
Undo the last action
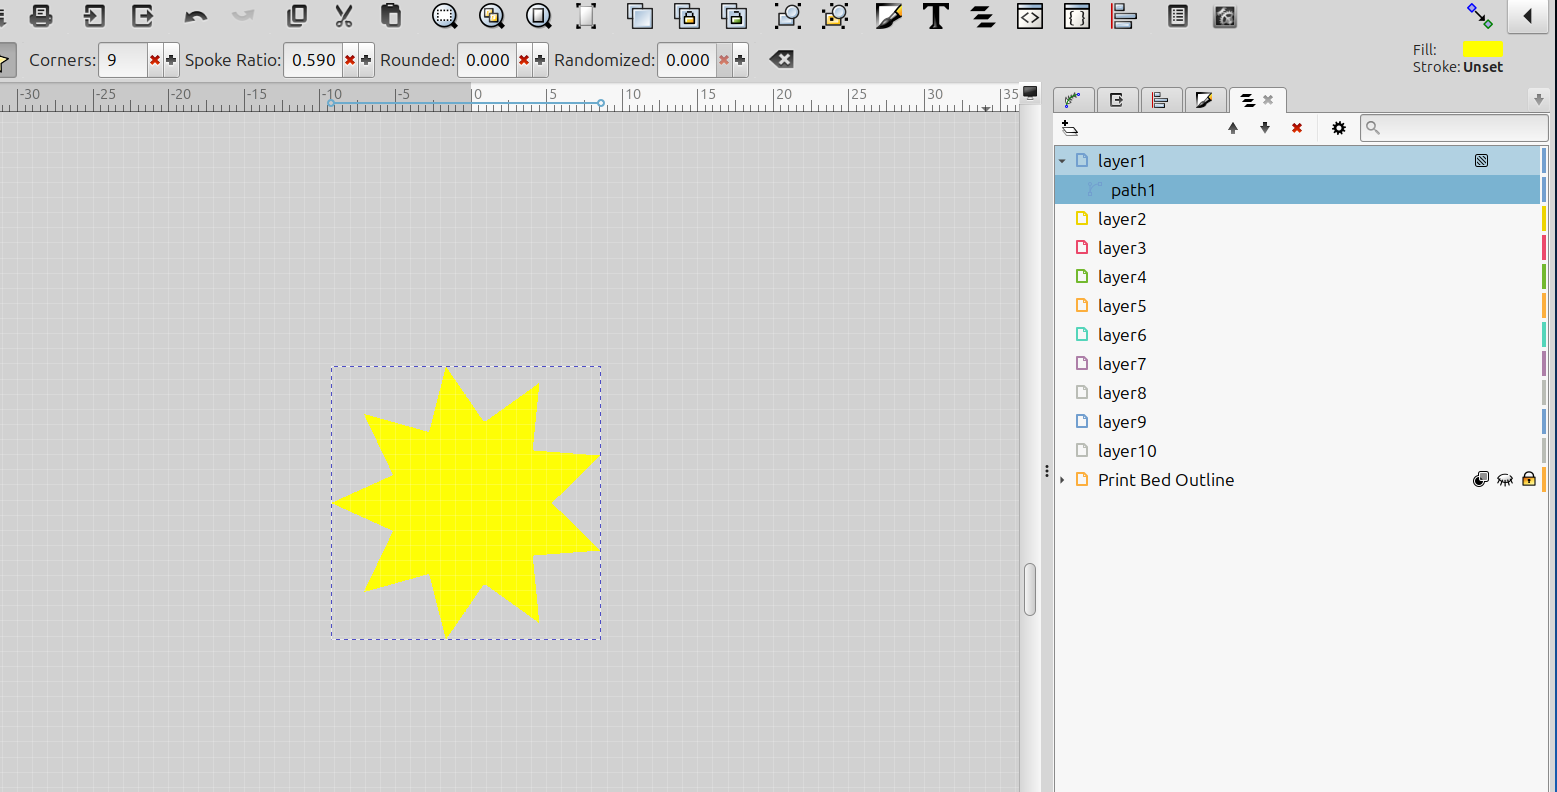point(196,16)
